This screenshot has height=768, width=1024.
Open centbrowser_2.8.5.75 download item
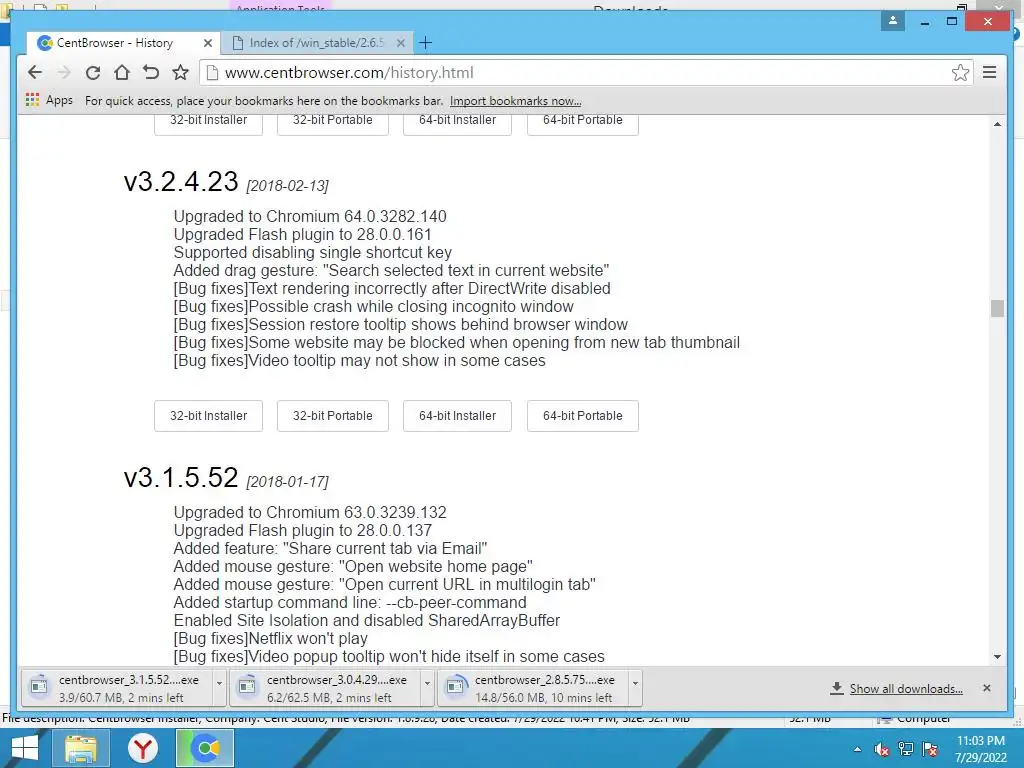click(533, 688)
